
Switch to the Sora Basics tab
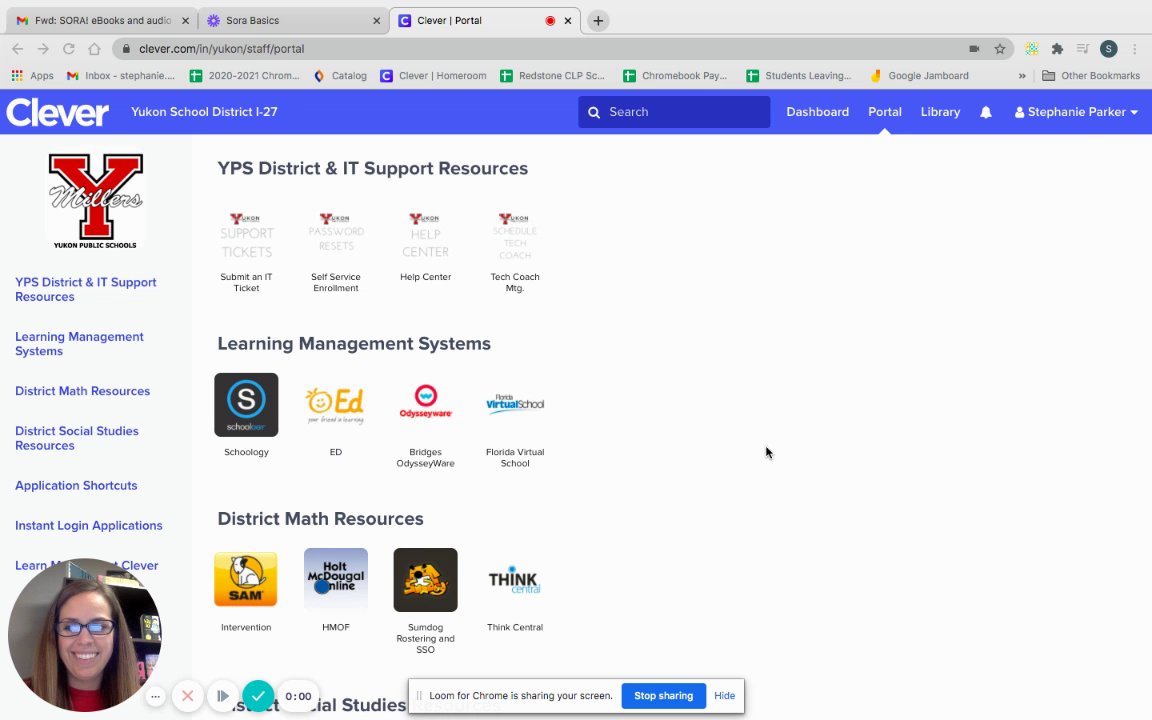coord(294,21)
